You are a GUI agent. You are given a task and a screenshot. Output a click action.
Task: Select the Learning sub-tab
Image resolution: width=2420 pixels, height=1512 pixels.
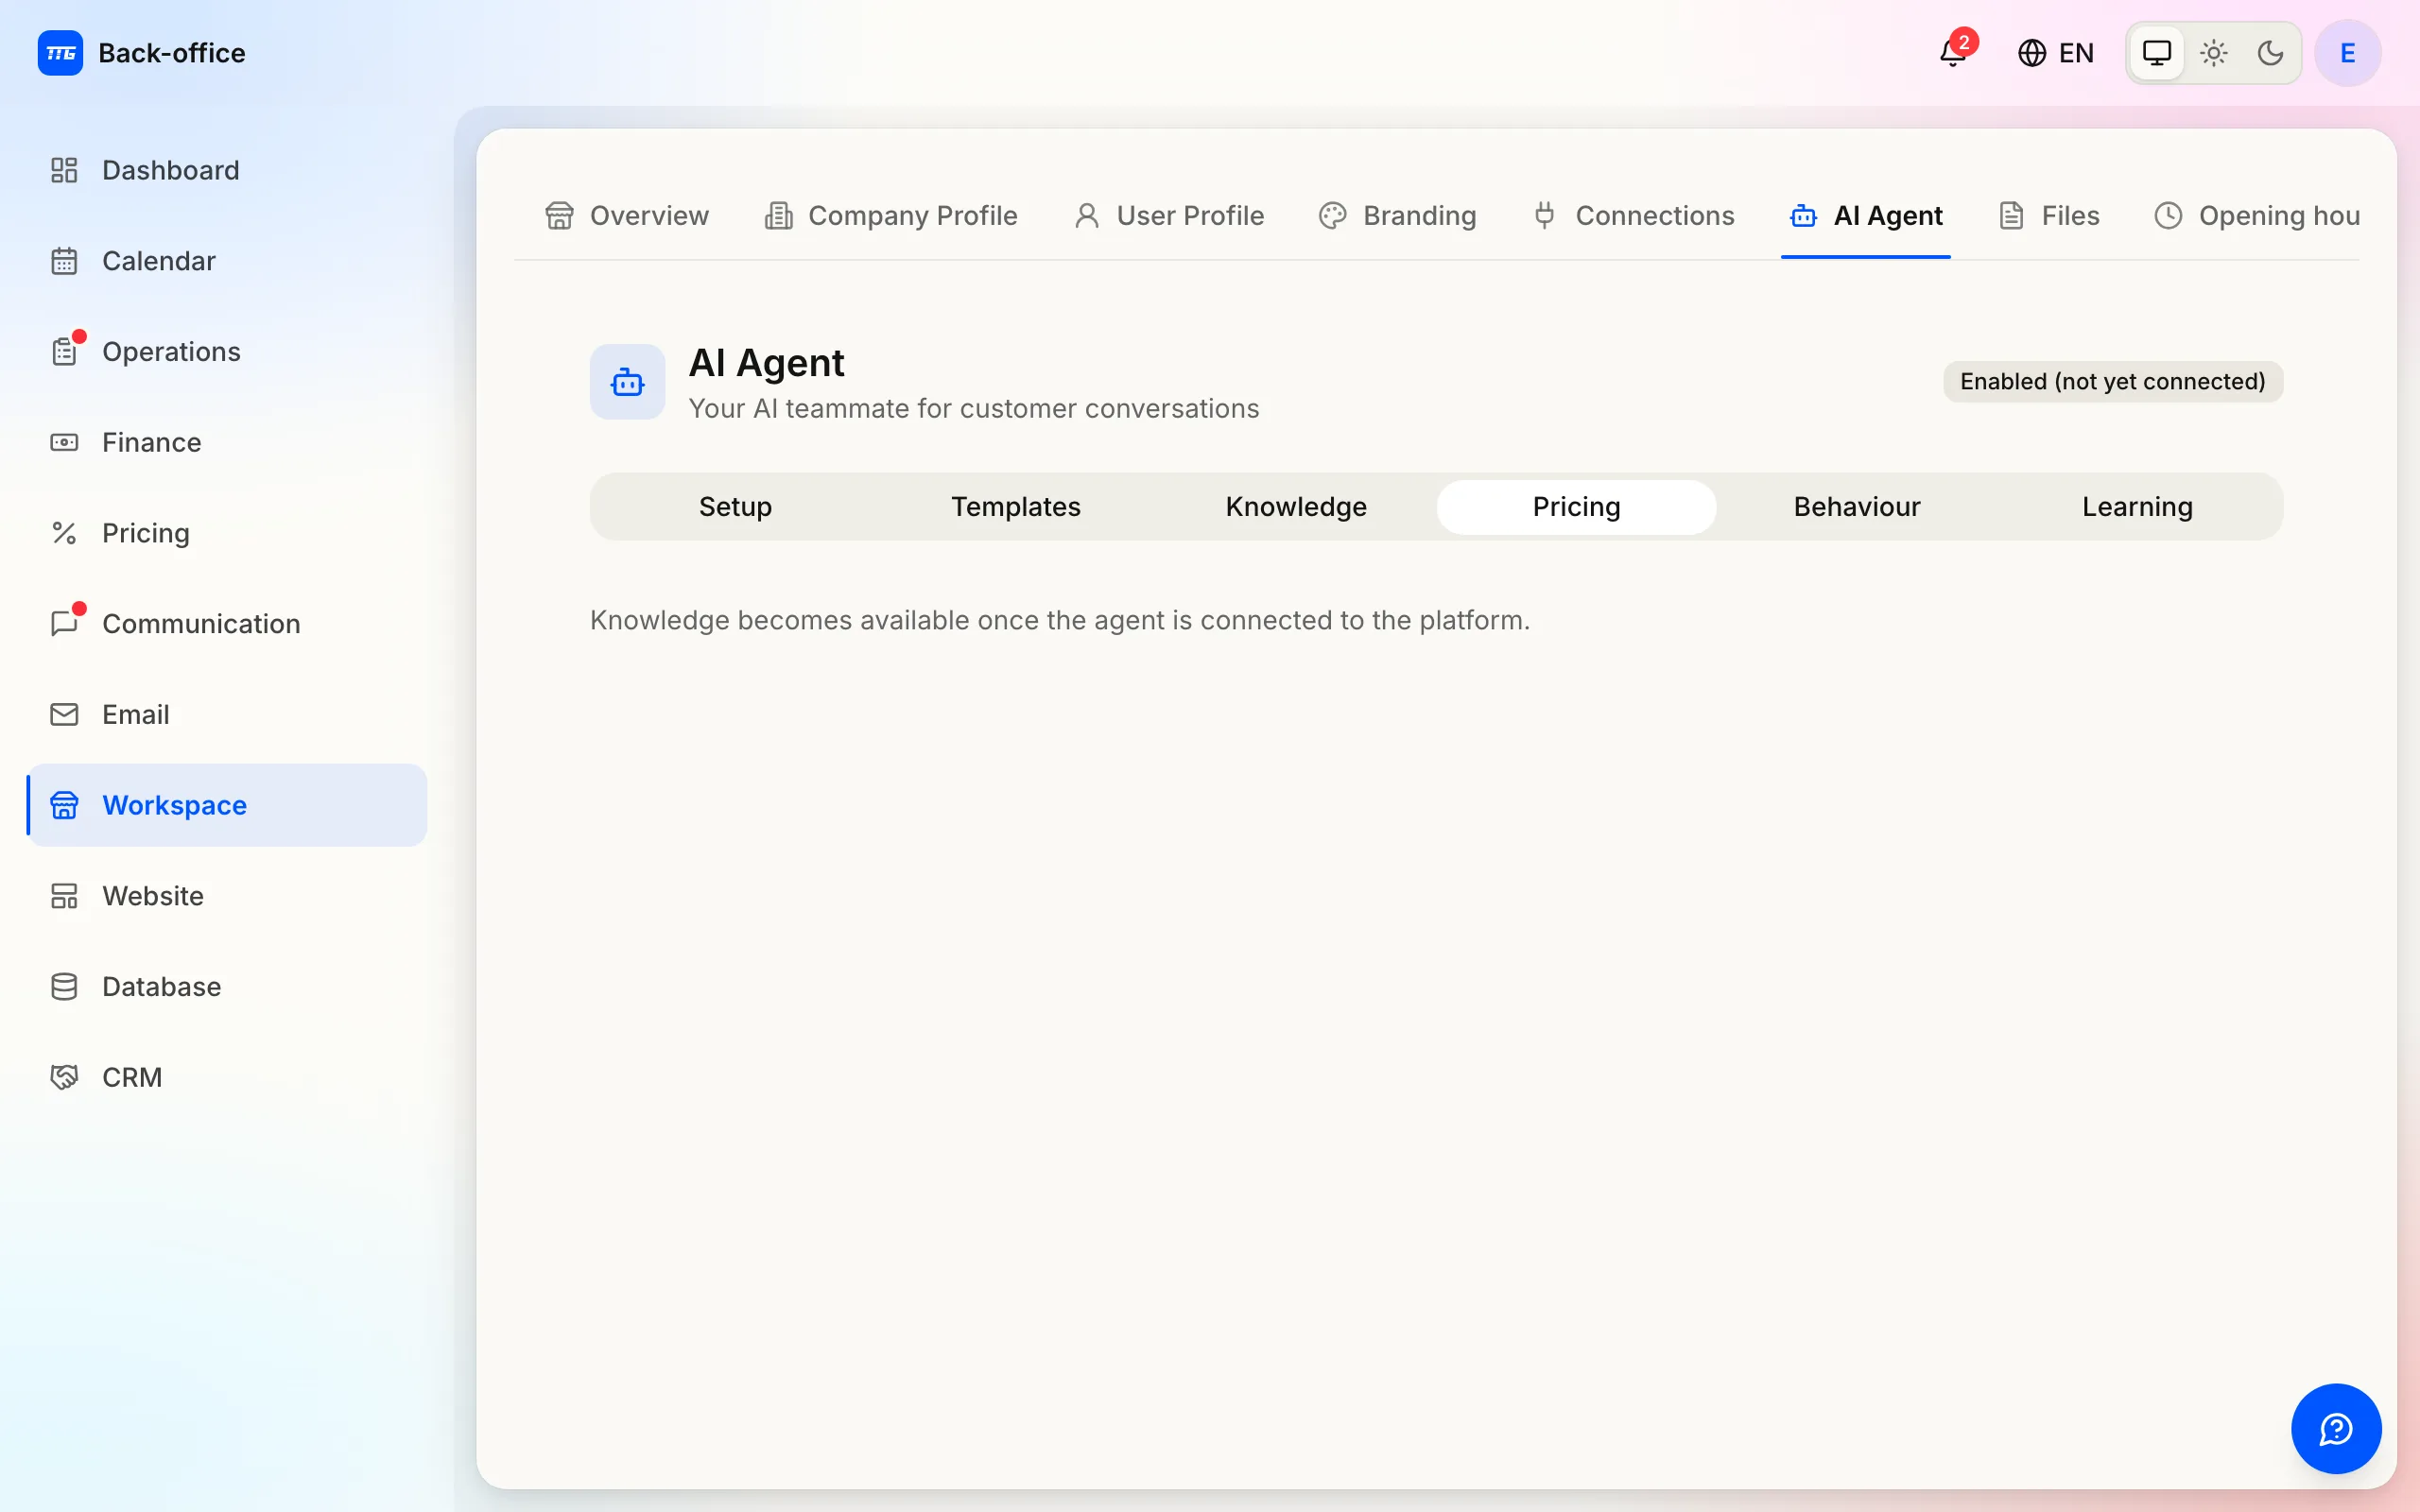[x=2137, y=507]
